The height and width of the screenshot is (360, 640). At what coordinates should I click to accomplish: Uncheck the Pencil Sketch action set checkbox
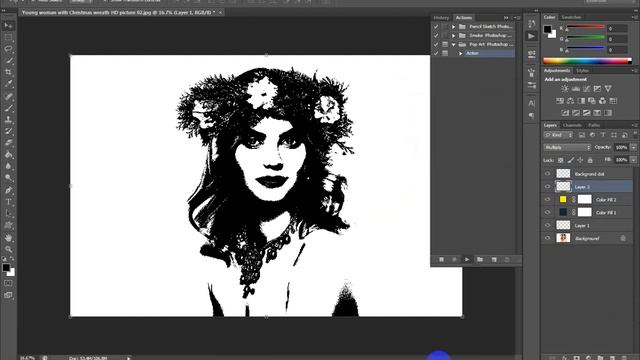[x=436, y=27]
